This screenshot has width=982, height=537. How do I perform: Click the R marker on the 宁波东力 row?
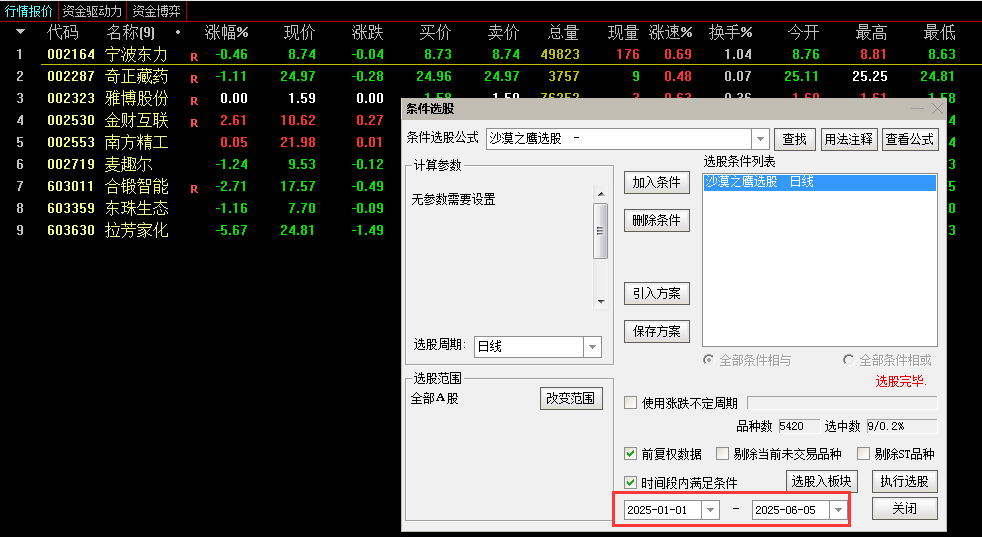(194, 57)
